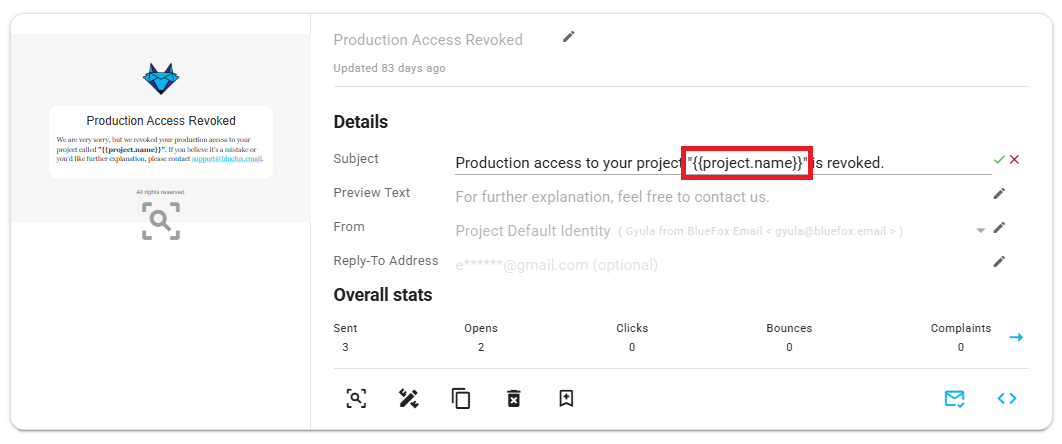Click into the Subject input field
1062x444 pixels.
(723, 162)
